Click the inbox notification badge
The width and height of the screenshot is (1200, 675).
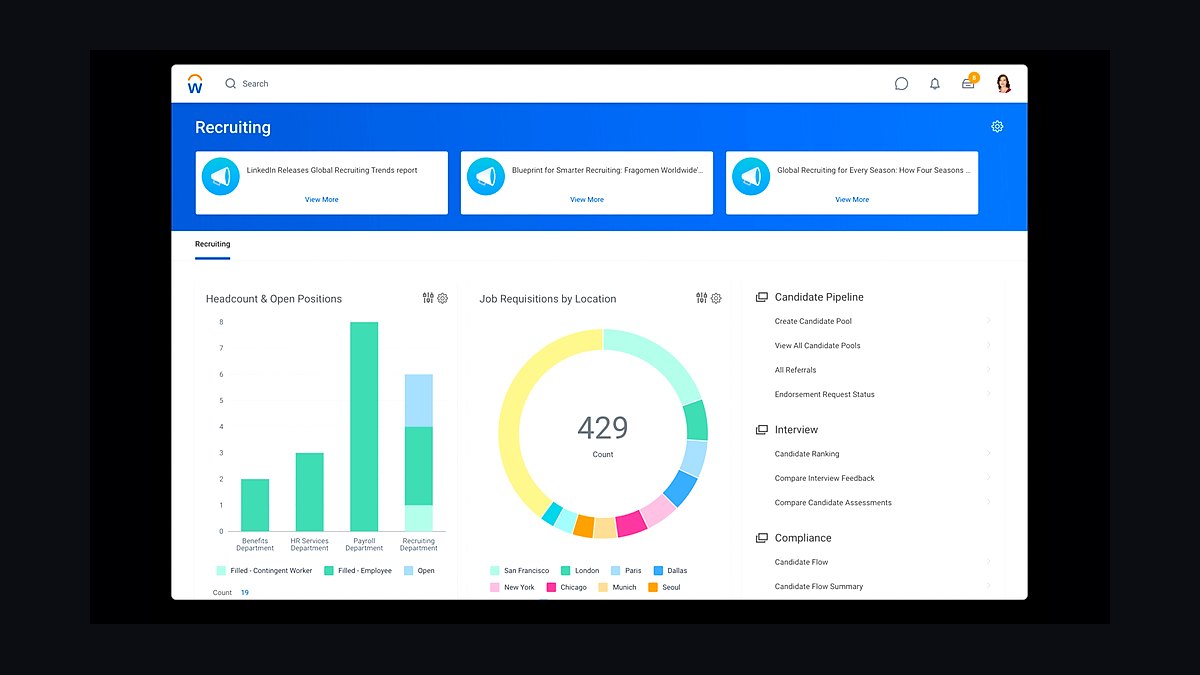974,77
